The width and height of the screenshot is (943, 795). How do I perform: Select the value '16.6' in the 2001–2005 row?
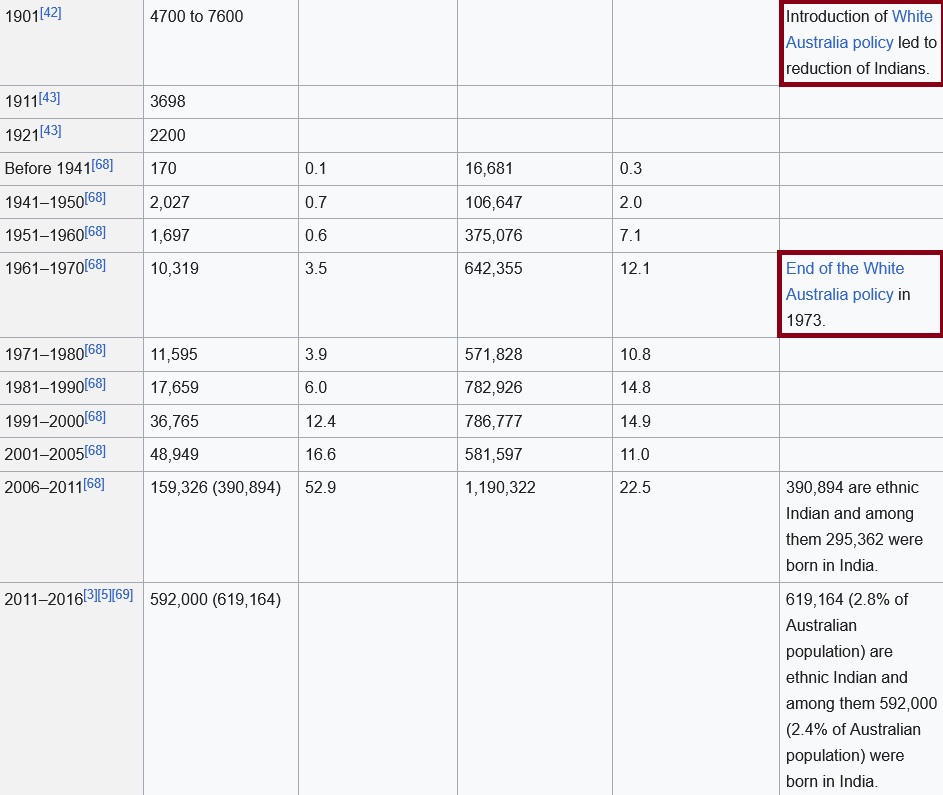[x=320, y=454]
